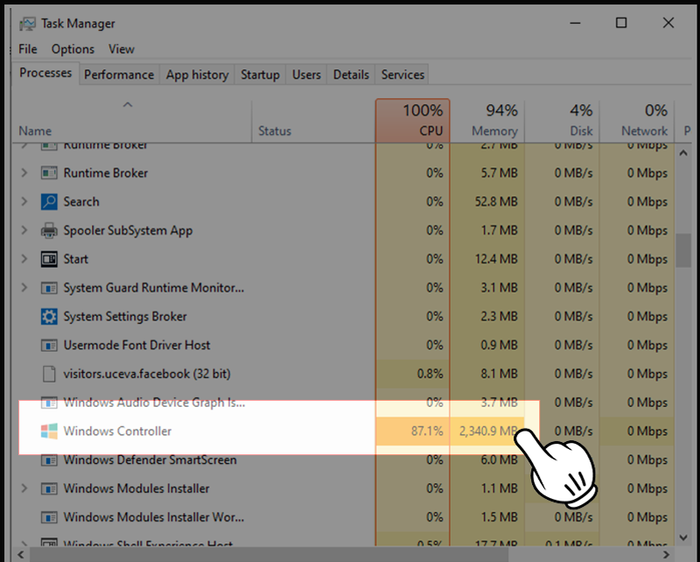Screen dimensions: 700x562
Task: Expand the Spooler SubSystem App group
Action: click(24, 230)
